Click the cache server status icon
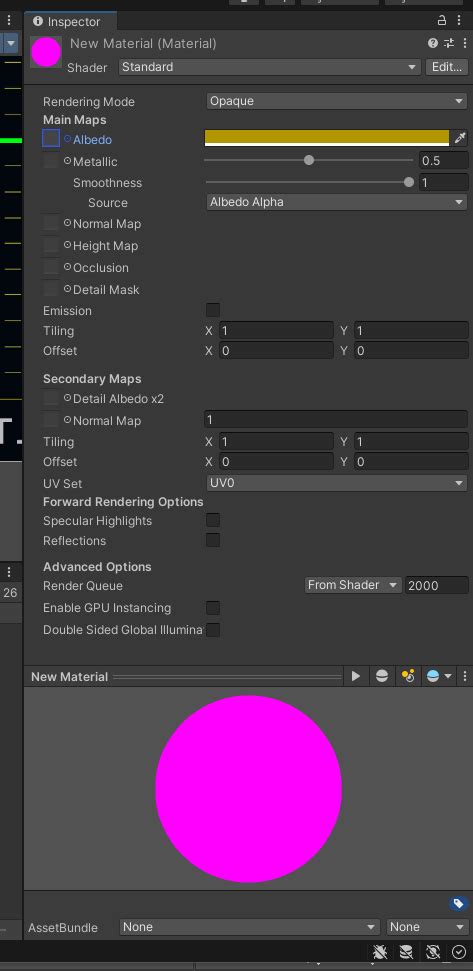 pos(406,951)
